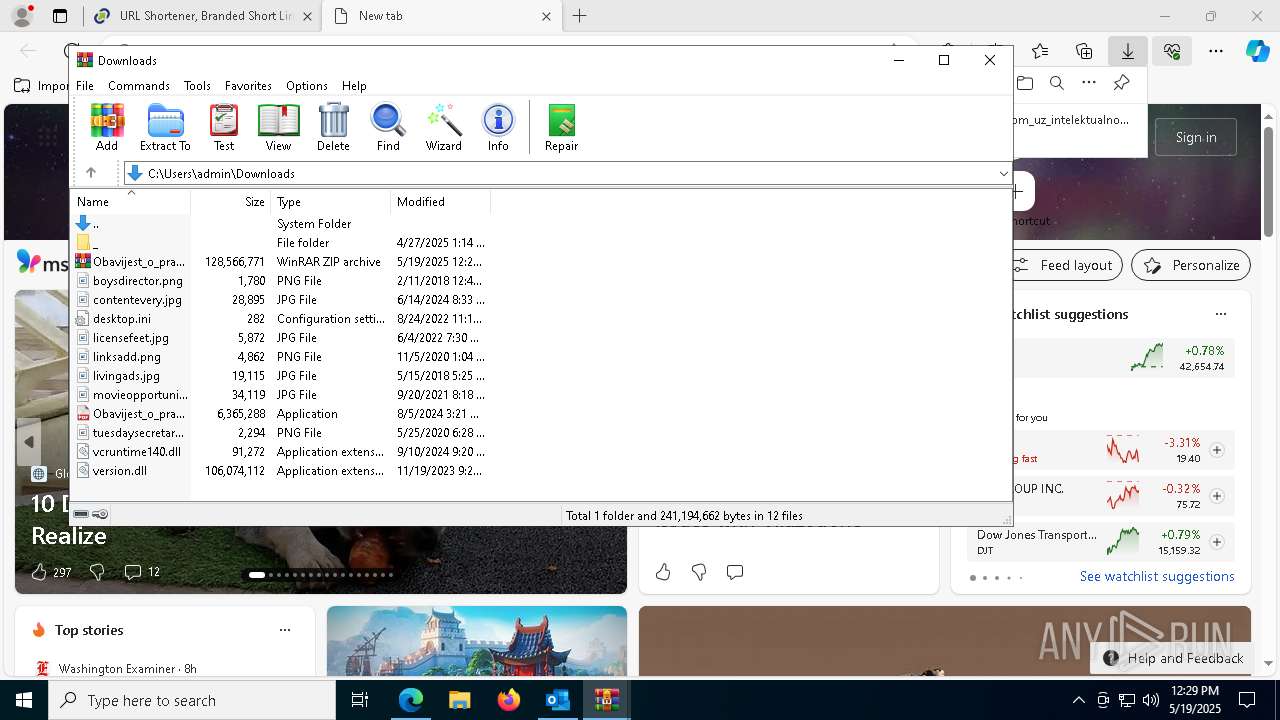Run the Test archive tool
The width and height of the screenshot is (1280, 720).
(224, 127)
